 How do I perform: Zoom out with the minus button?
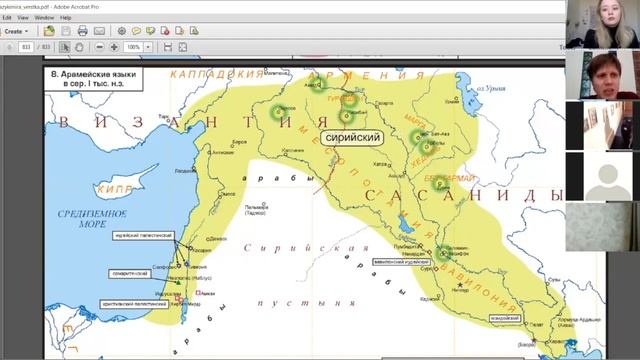click(x=99, y=47)
